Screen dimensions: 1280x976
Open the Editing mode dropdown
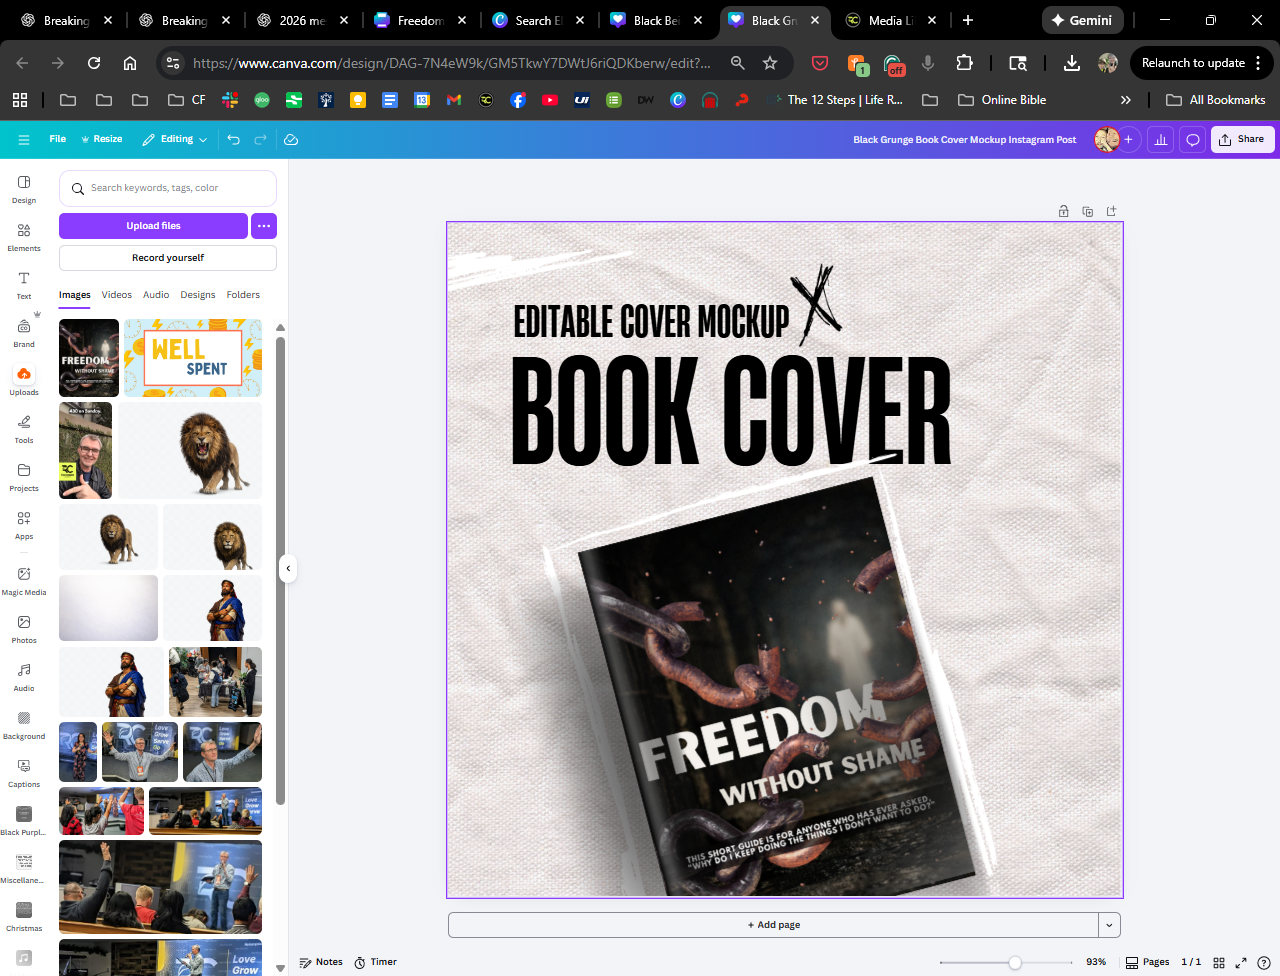coord(175,140)
